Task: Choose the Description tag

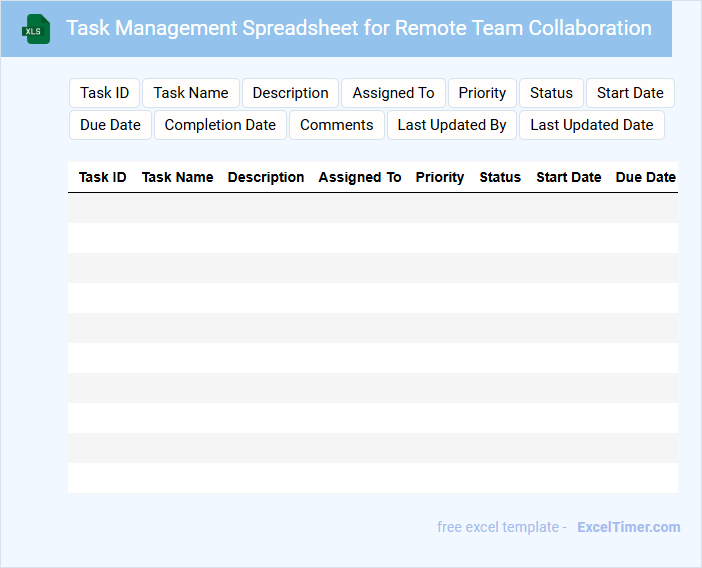Action: [290, 93]
